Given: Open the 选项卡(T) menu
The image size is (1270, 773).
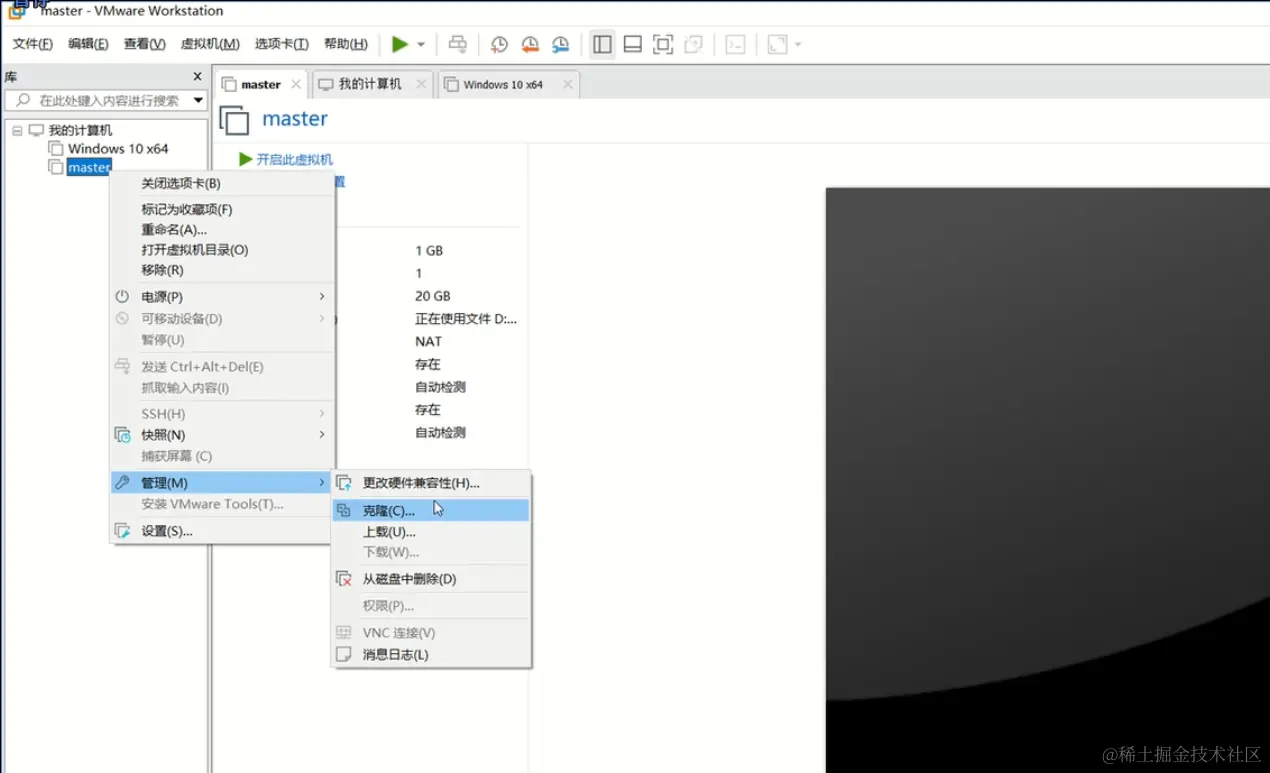Looking at the screenshot, I should pos(282,44).
